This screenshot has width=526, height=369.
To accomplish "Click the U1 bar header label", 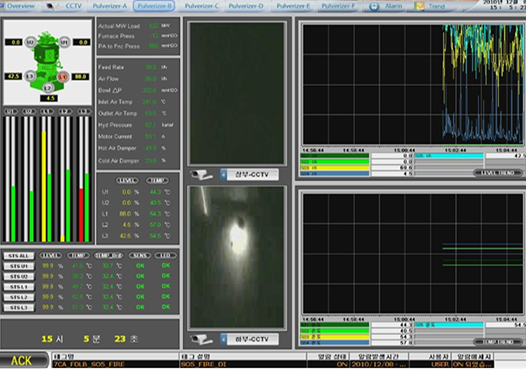I will click(x=10, y=111).
